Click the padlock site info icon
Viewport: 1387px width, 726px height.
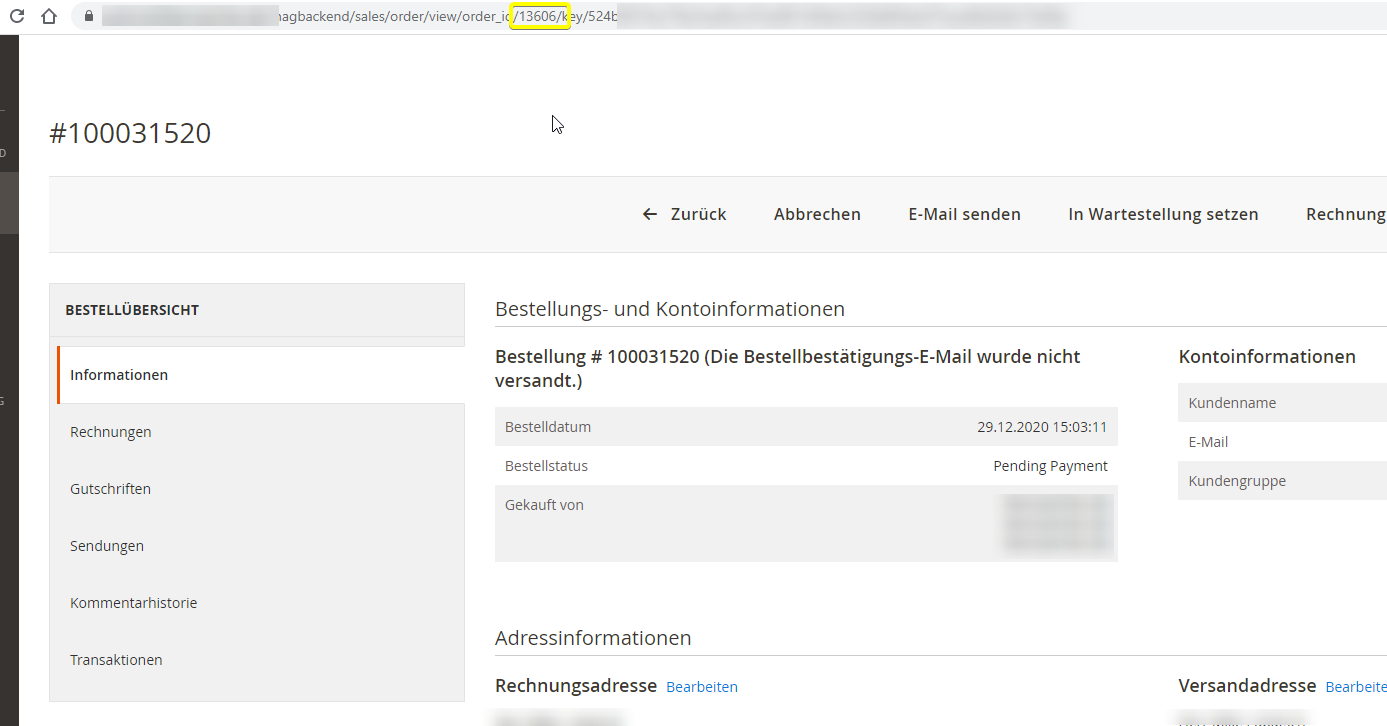pyautogui.click(x=88, y=16)
